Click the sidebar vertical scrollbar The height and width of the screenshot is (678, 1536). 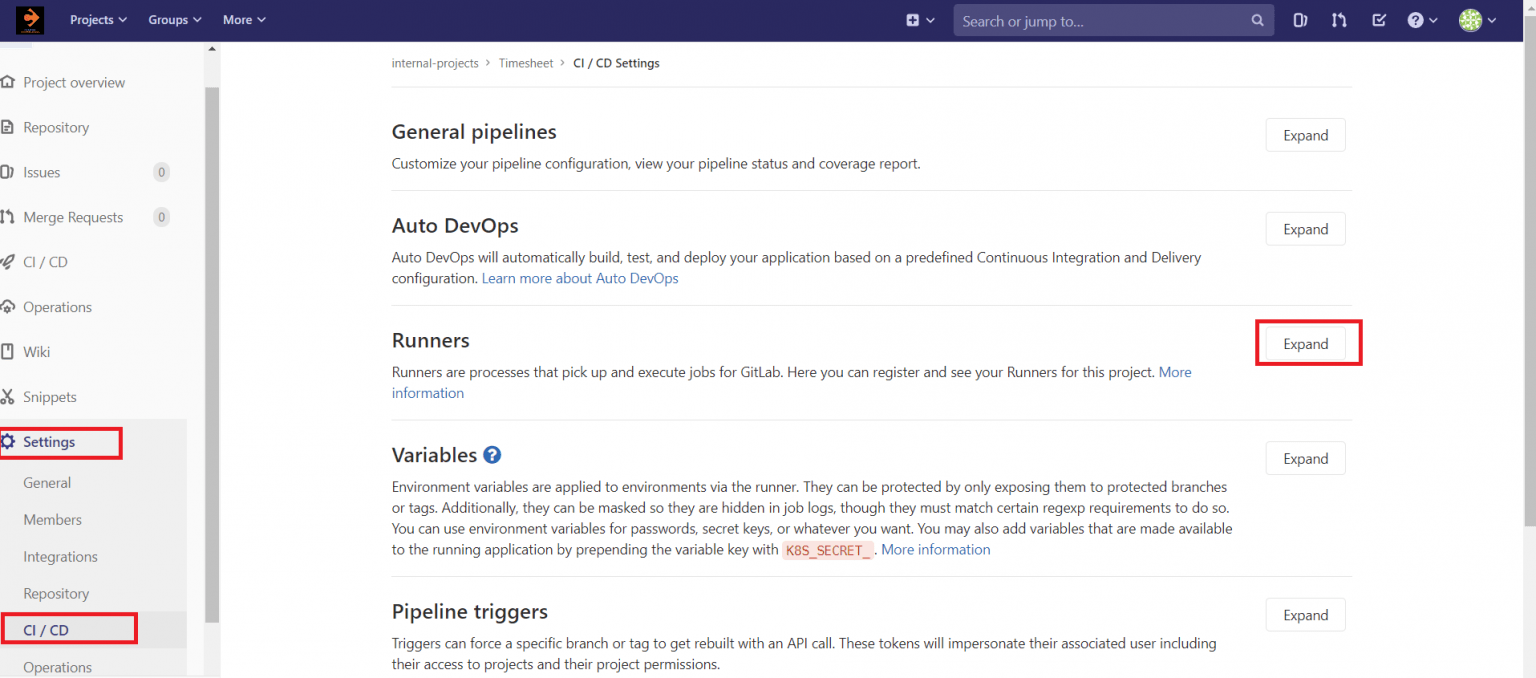coord(211,355)
